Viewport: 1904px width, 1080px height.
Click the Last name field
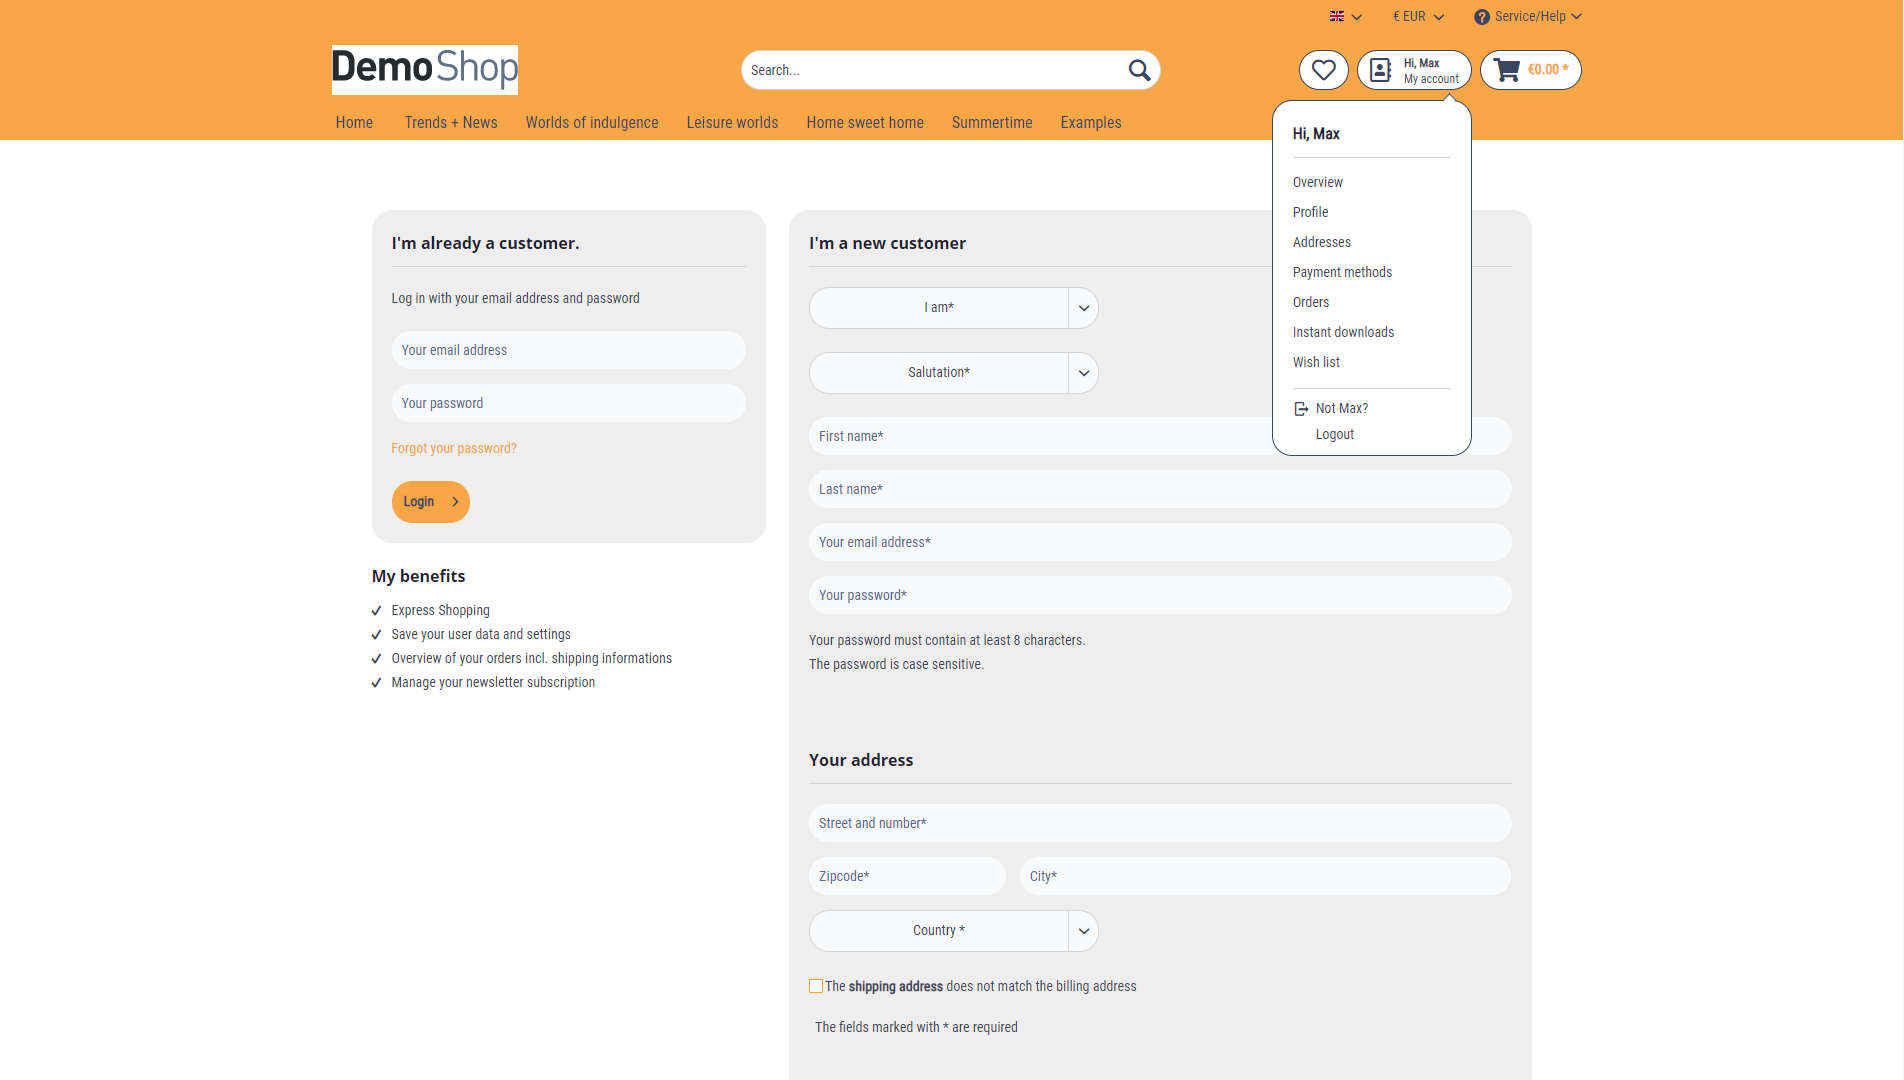1160,489
